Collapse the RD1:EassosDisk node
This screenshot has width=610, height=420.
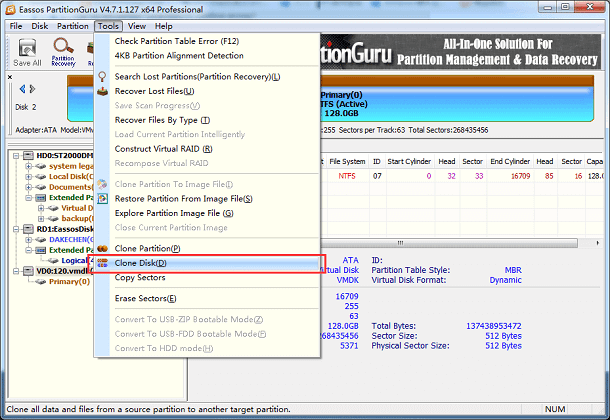tap(16, 229)
